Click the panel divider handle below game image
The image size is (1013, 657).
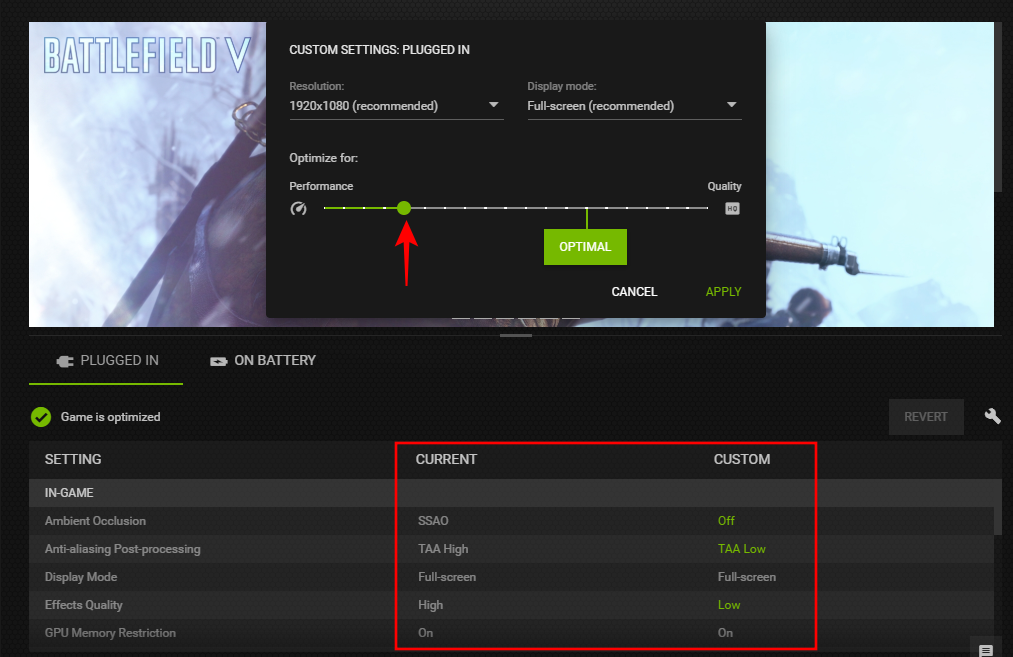pyautogui.click(x=516, y=335)
